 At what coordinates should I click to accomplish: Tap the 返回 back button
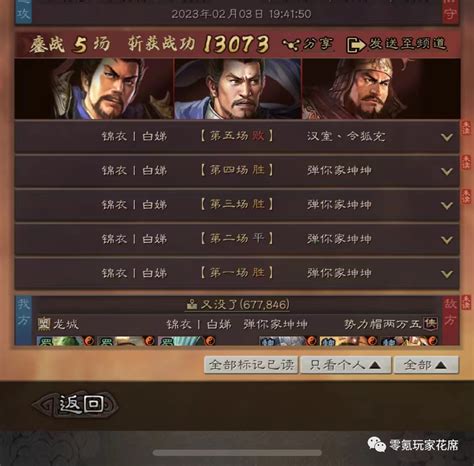click(76, 404)
